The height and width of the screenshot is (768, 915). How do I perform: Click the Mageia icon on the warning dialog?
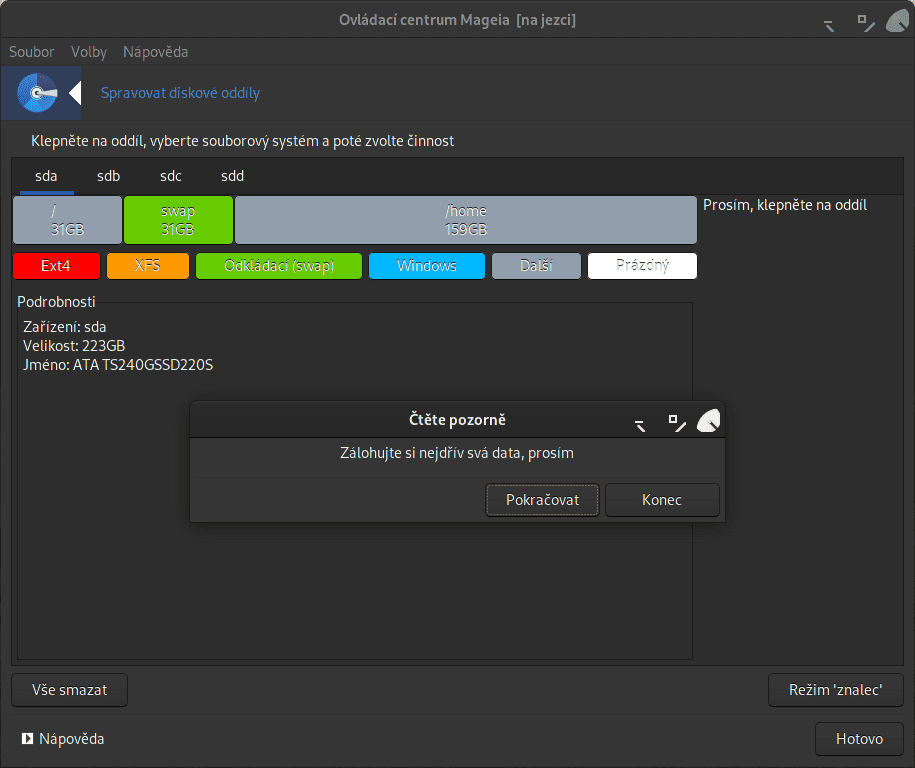(709, 421)
